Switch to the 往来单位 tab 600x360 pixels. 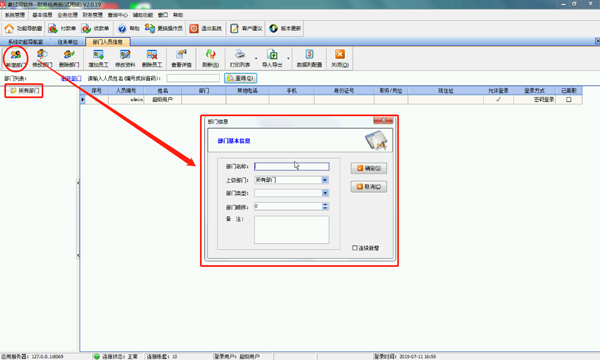(x=68, y=42)
